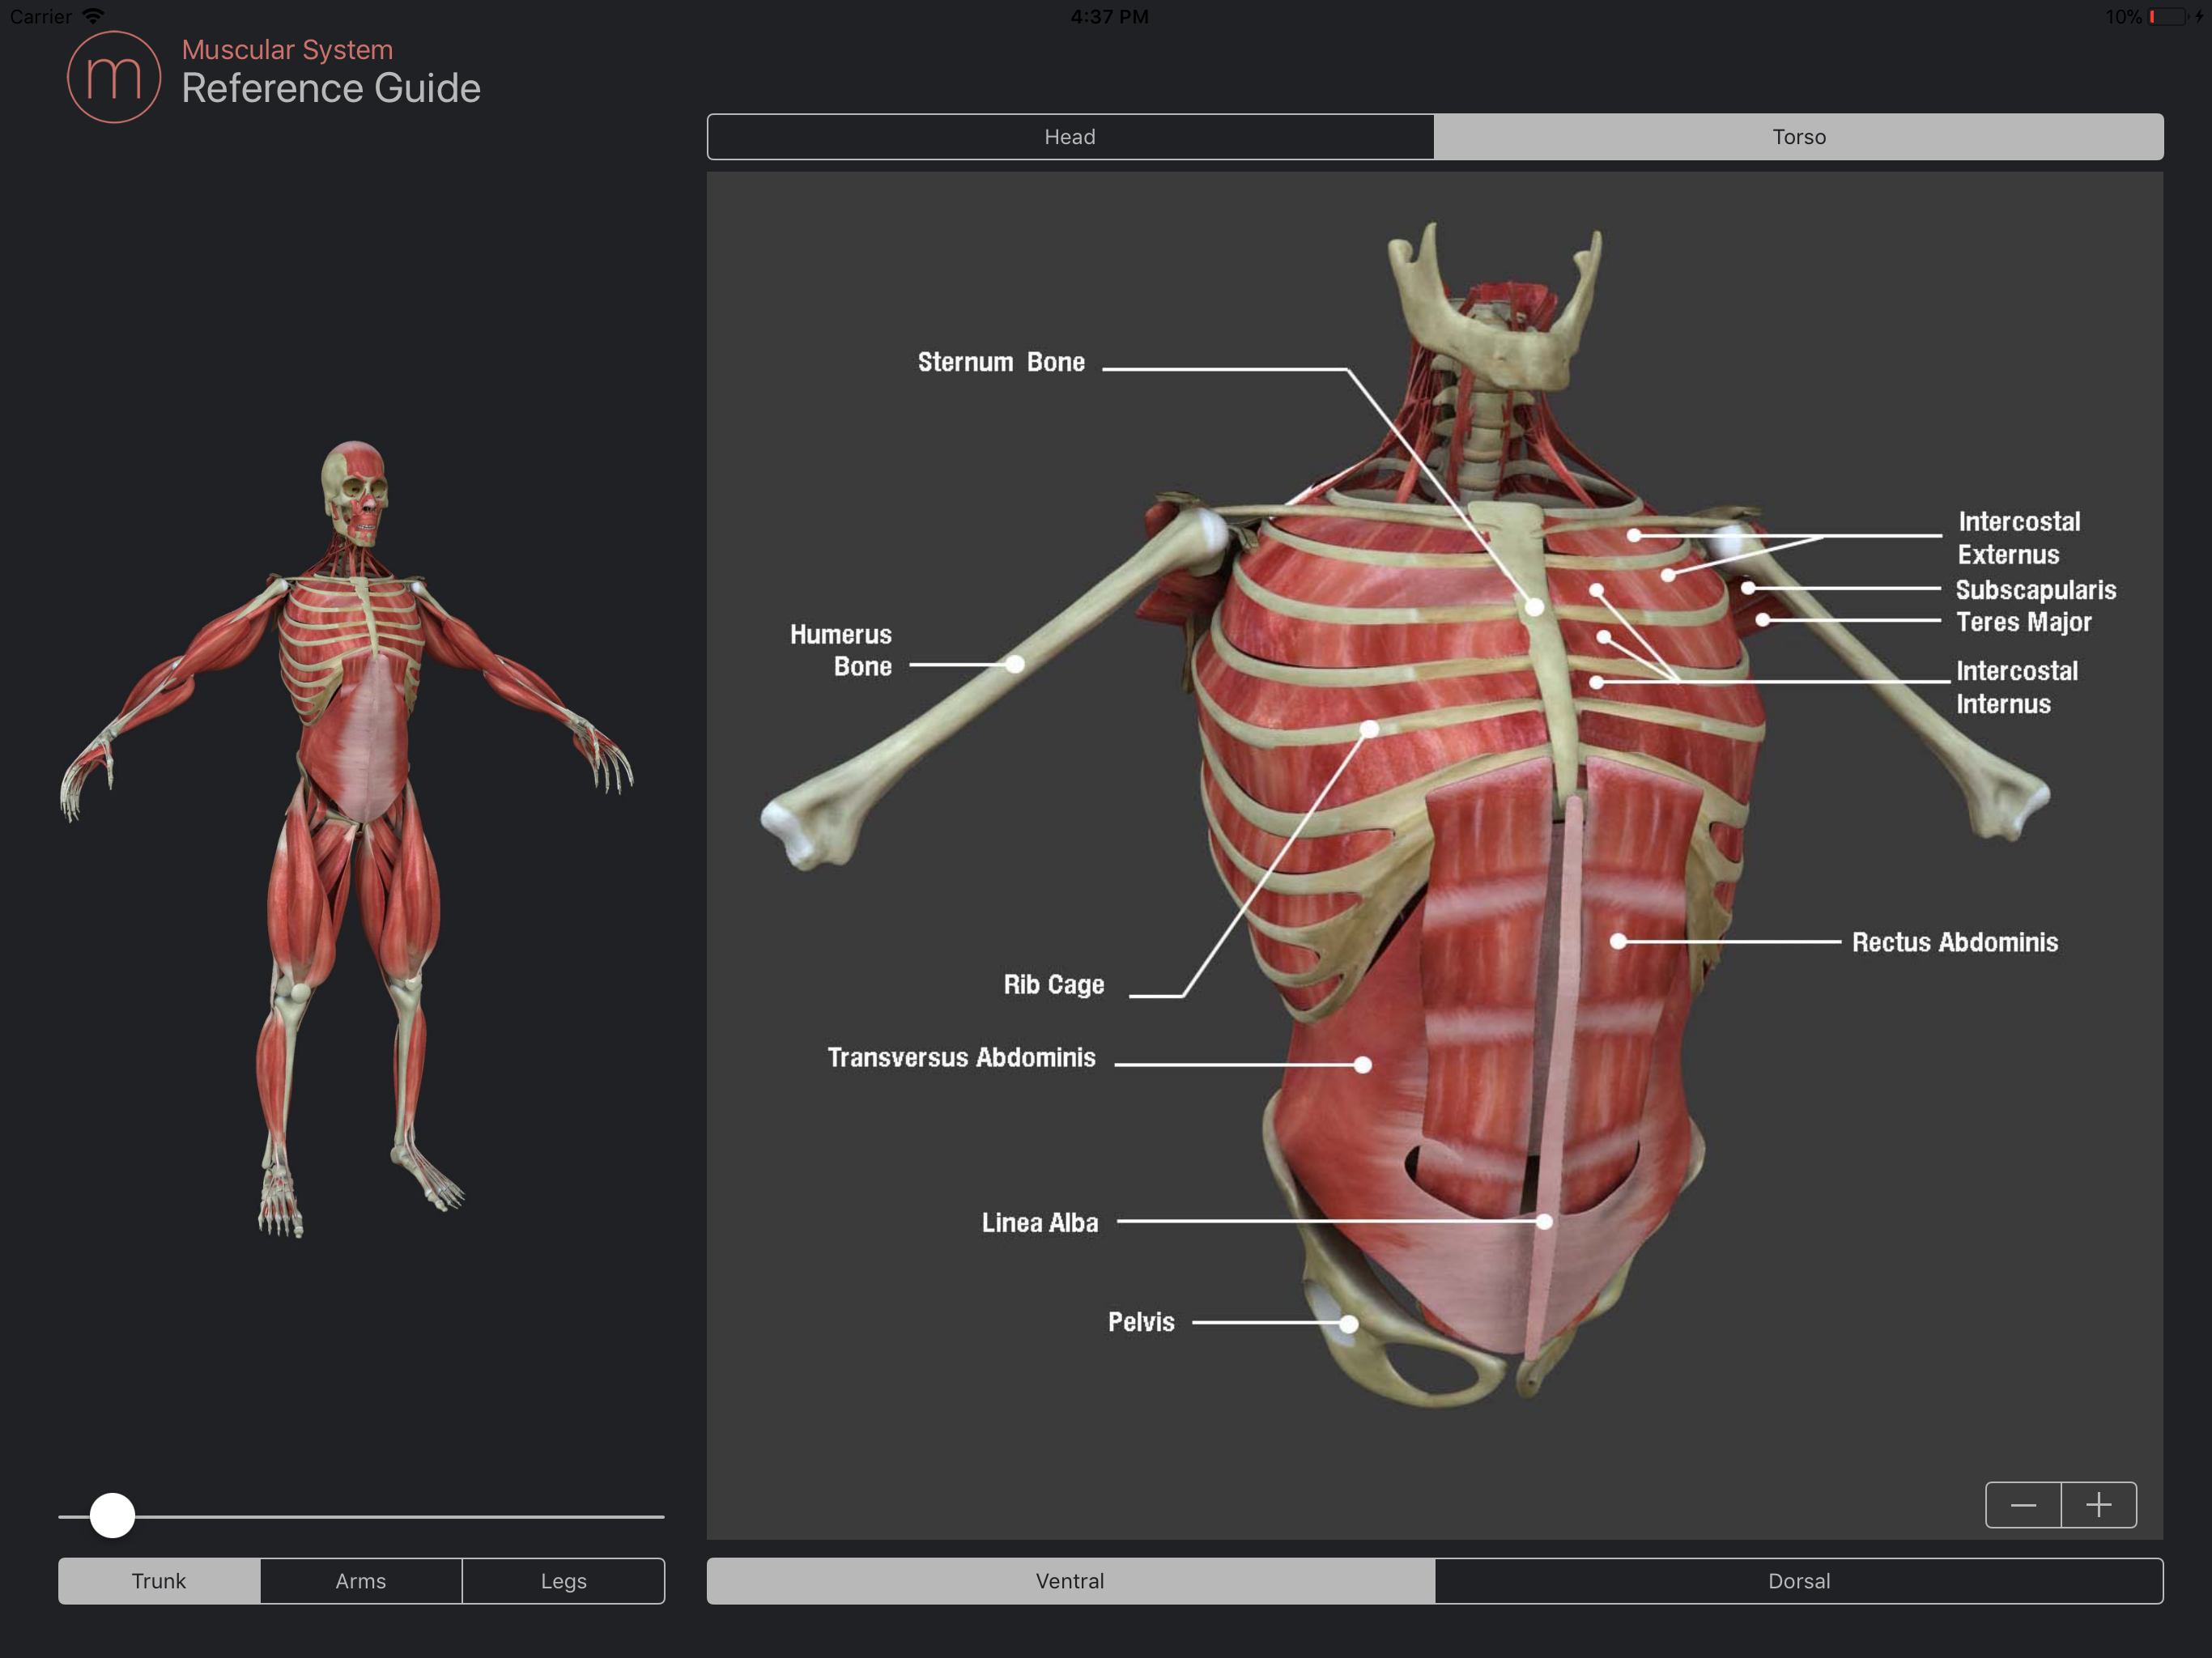Tap the Pelvis marker dot
Screen dimensions: 2212x1658
(1348, 1324)
